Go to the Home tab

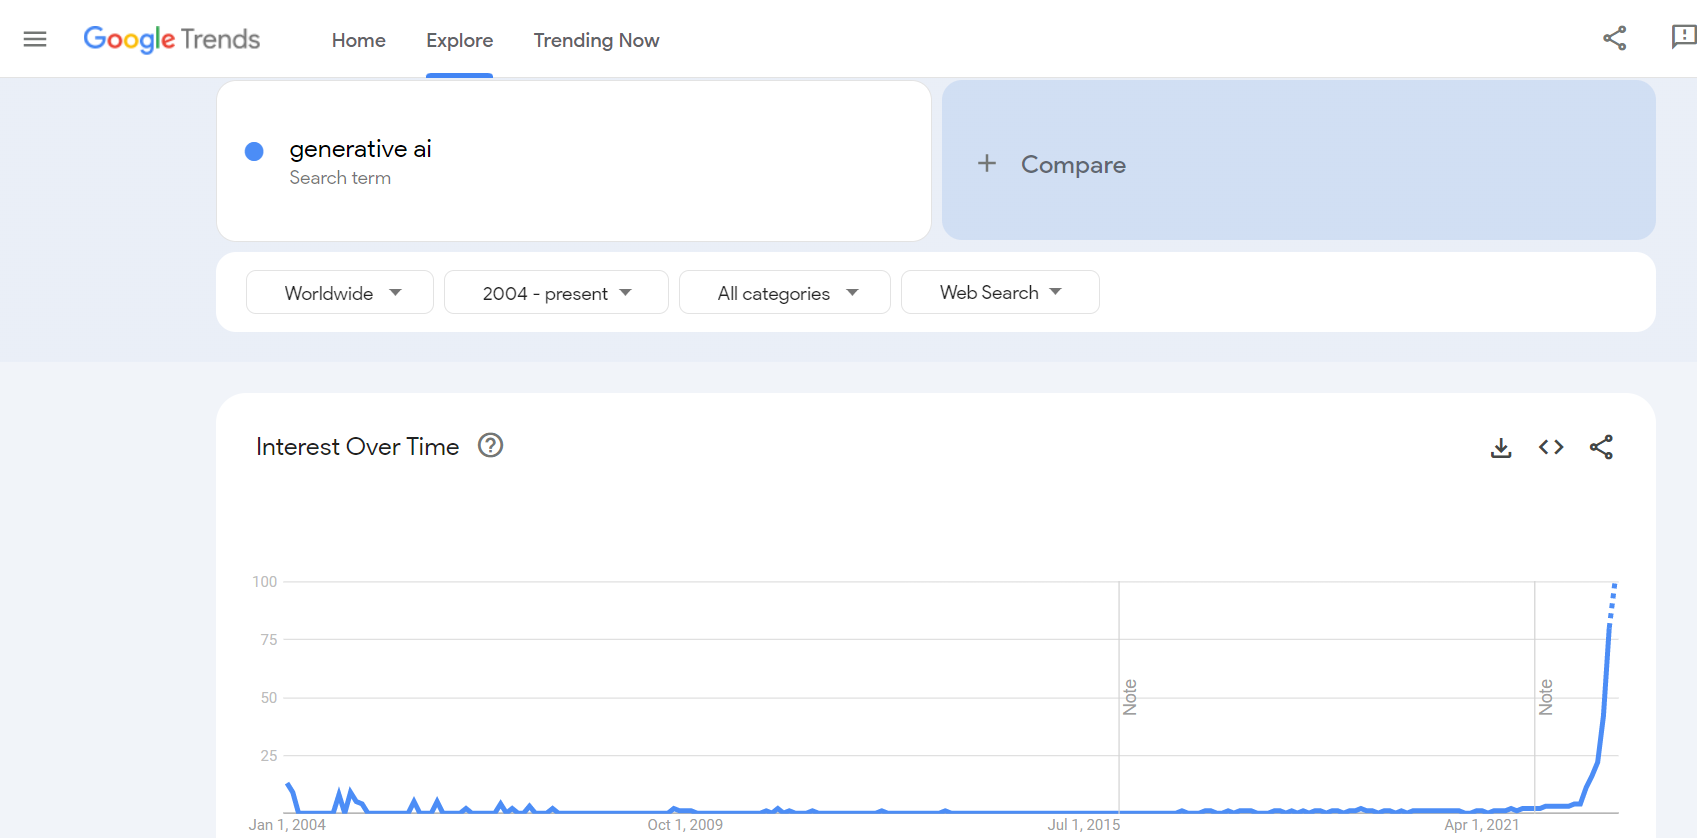point(358,40)
